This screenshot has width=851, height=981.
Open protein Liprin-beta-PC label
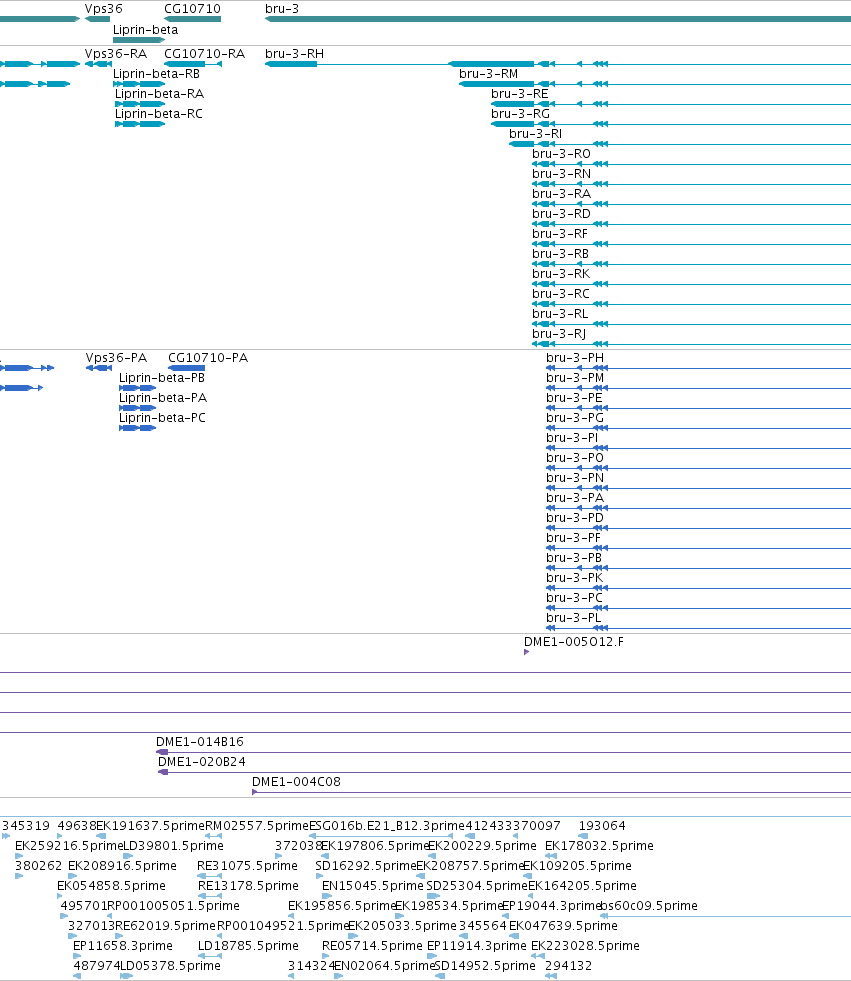pos(162,418)
